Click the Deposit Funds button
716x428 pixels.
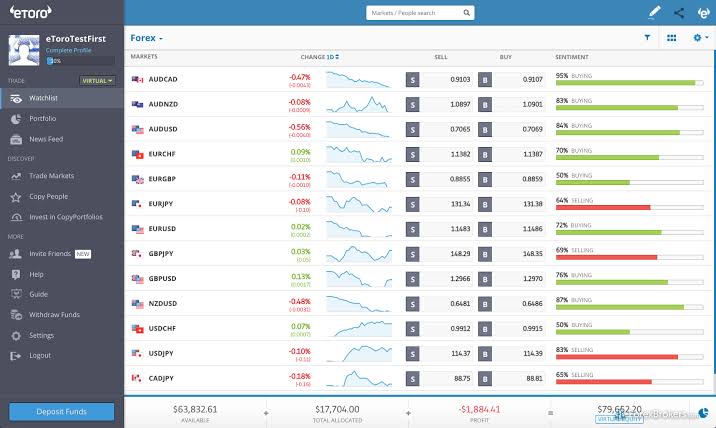click(x=62, y=411)
